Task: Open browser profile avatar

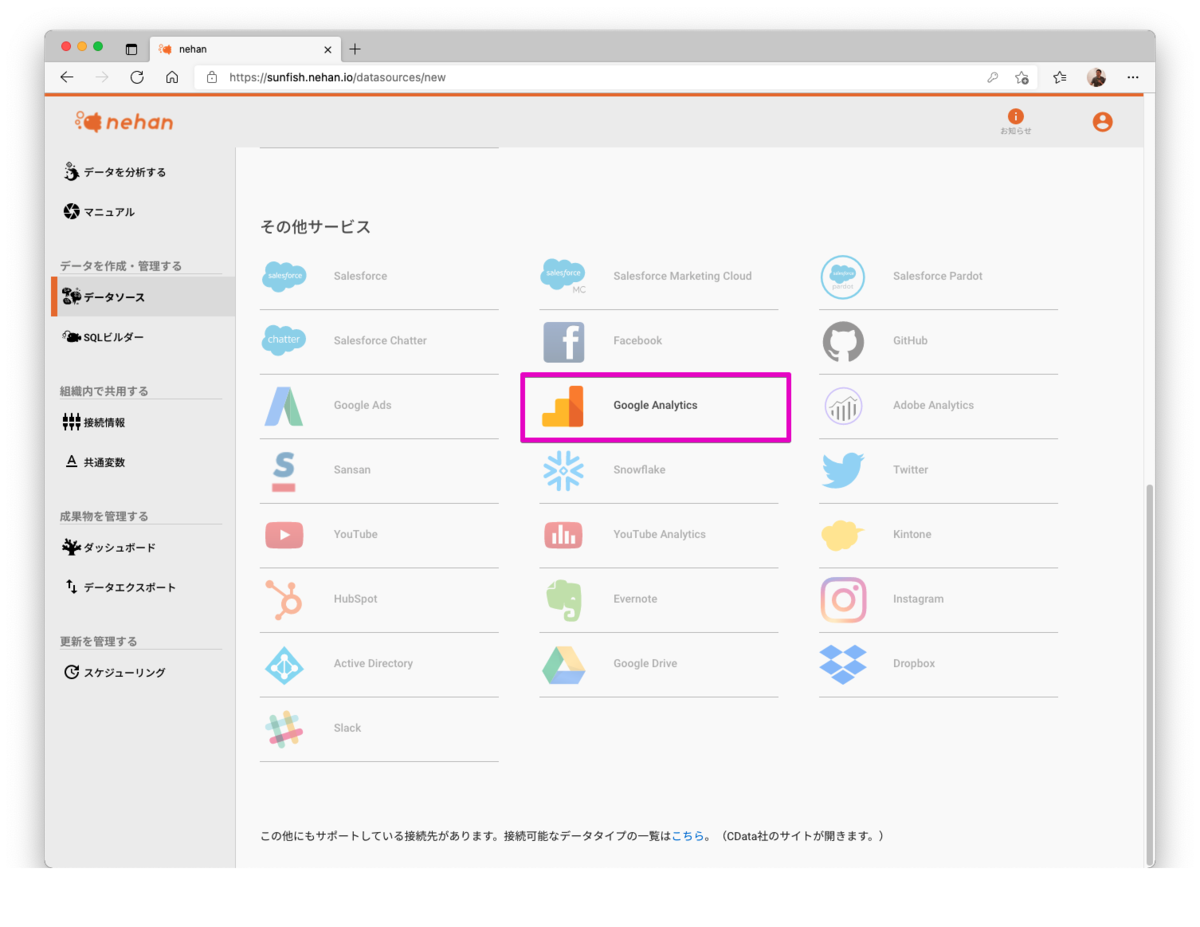Action: (1097, 77)
